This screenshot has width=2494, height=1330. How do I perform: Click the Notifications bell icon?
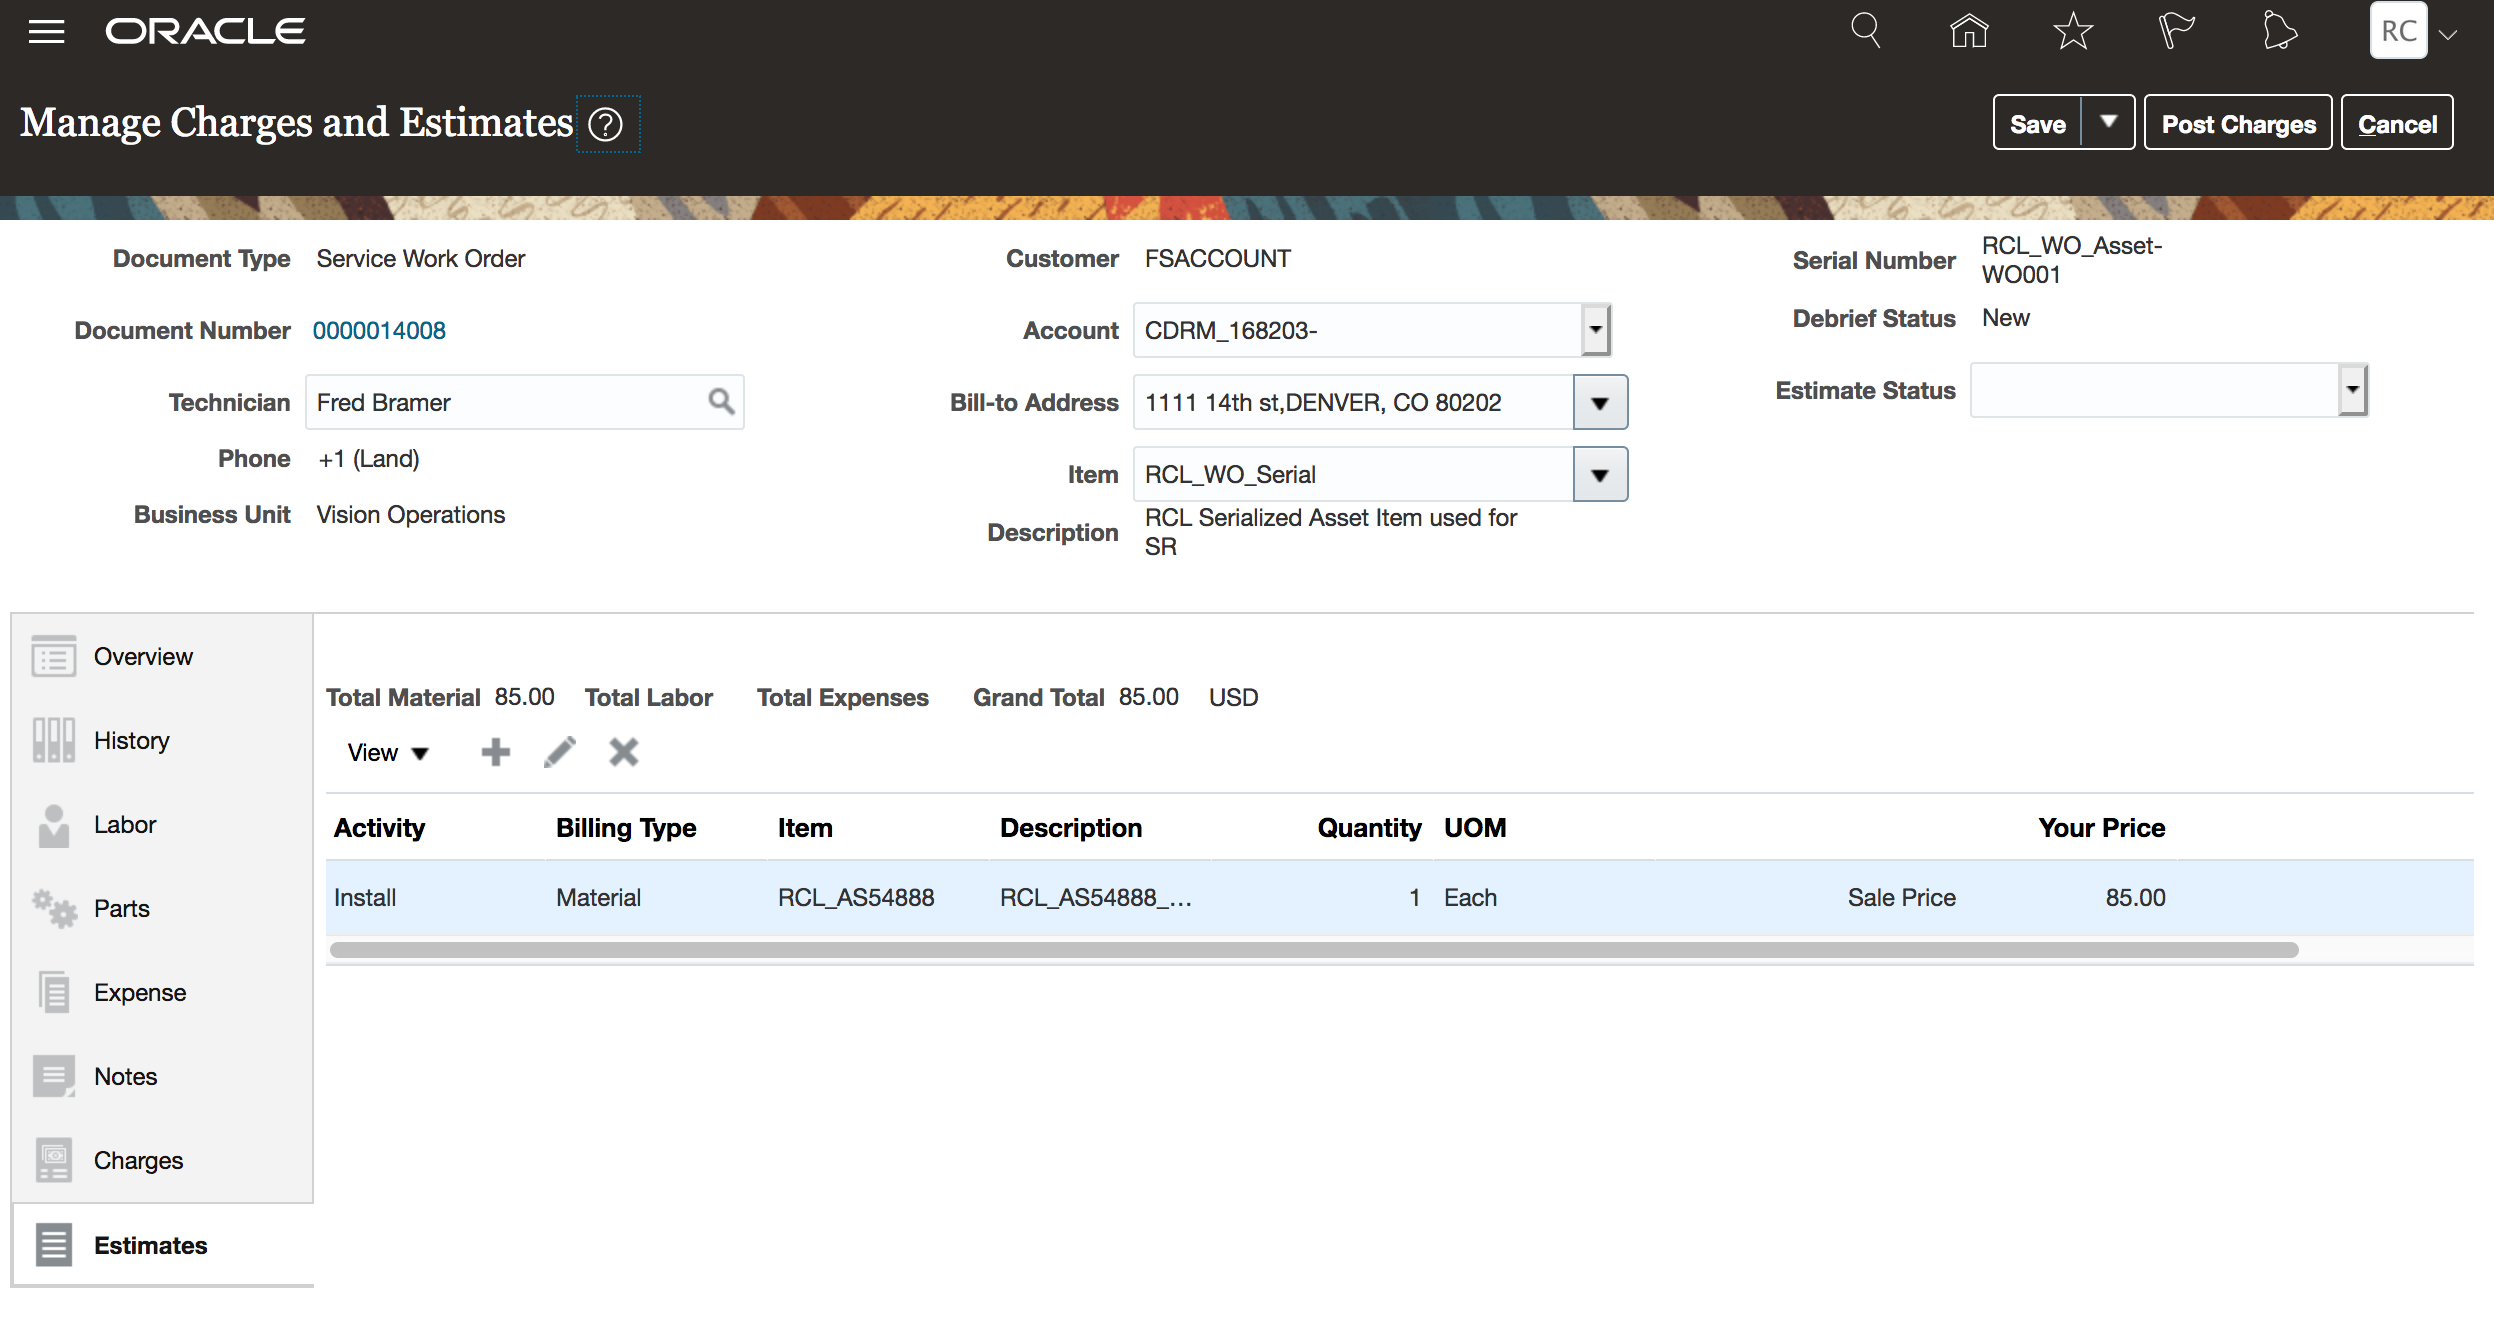[x=2279, y=31]
